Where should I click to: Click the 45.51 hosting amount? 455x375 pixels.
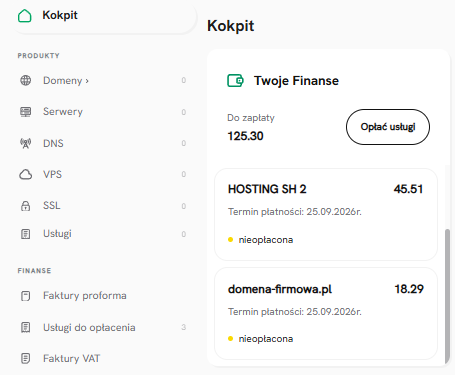pos(408,189)
